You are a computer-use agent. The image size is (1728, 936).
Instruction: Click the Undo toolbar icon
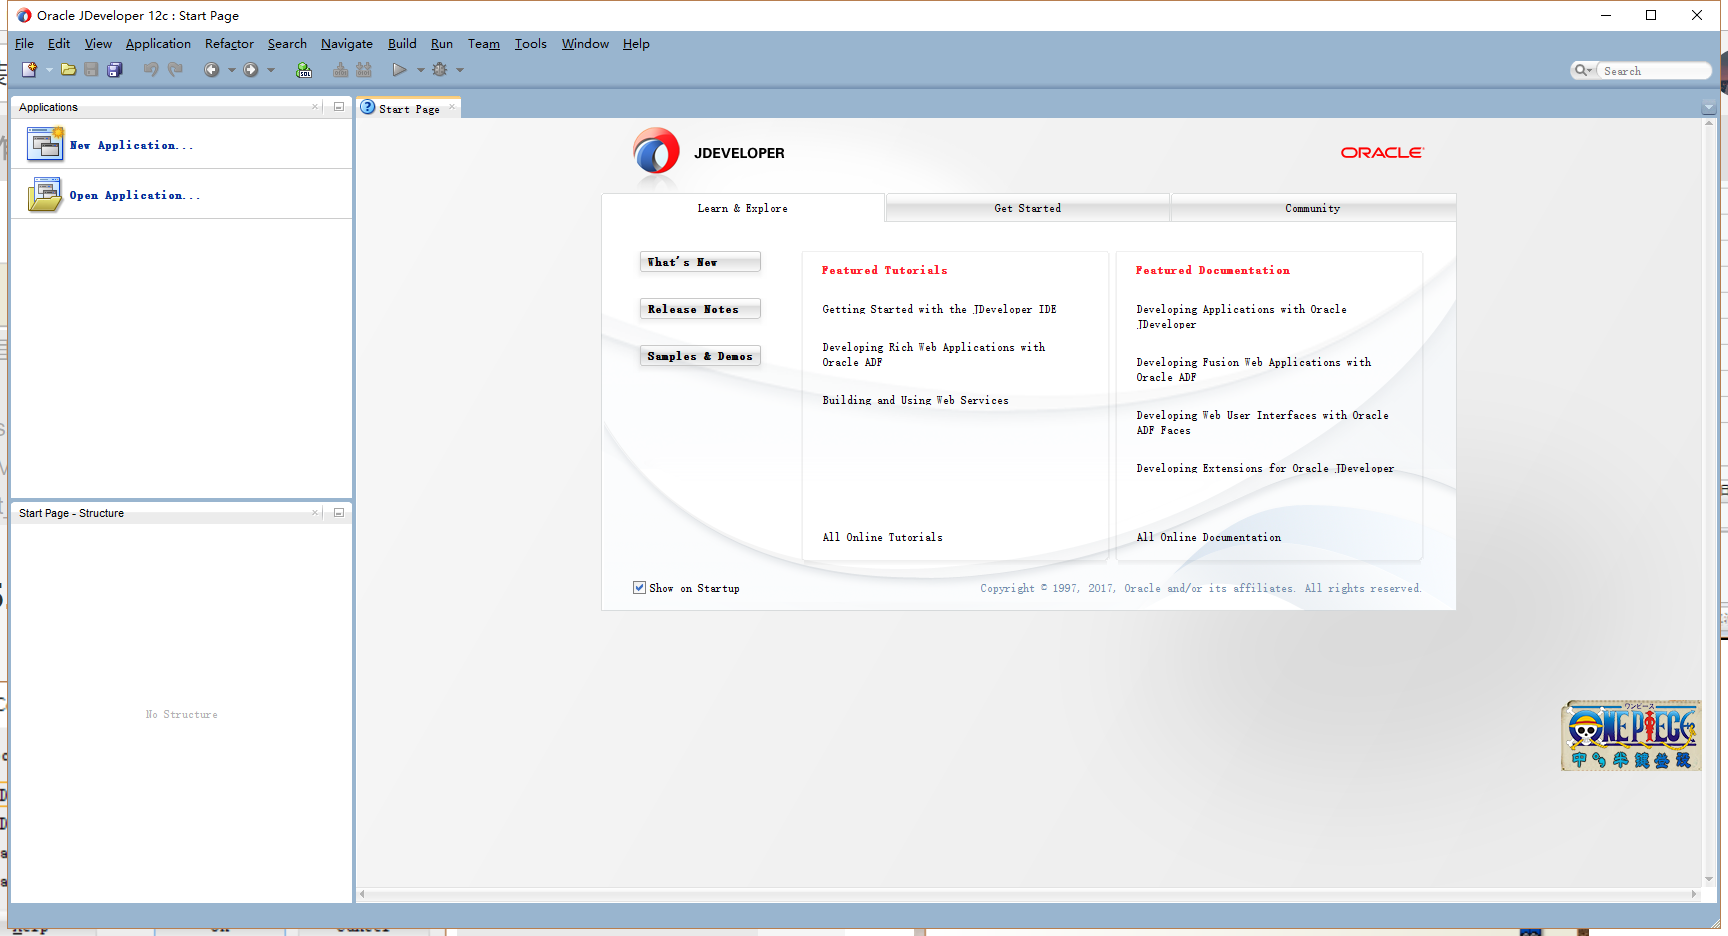[150, 69]
